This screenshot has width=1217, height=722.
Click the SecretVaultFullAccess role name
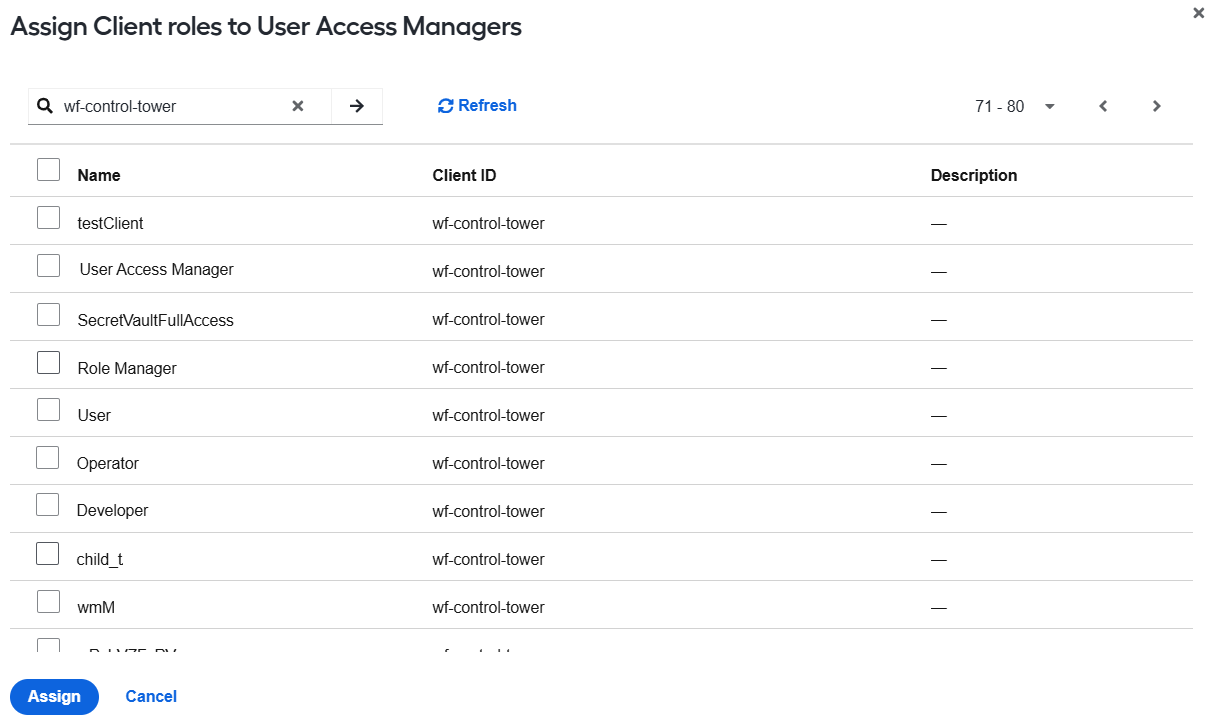click(155, 320)
